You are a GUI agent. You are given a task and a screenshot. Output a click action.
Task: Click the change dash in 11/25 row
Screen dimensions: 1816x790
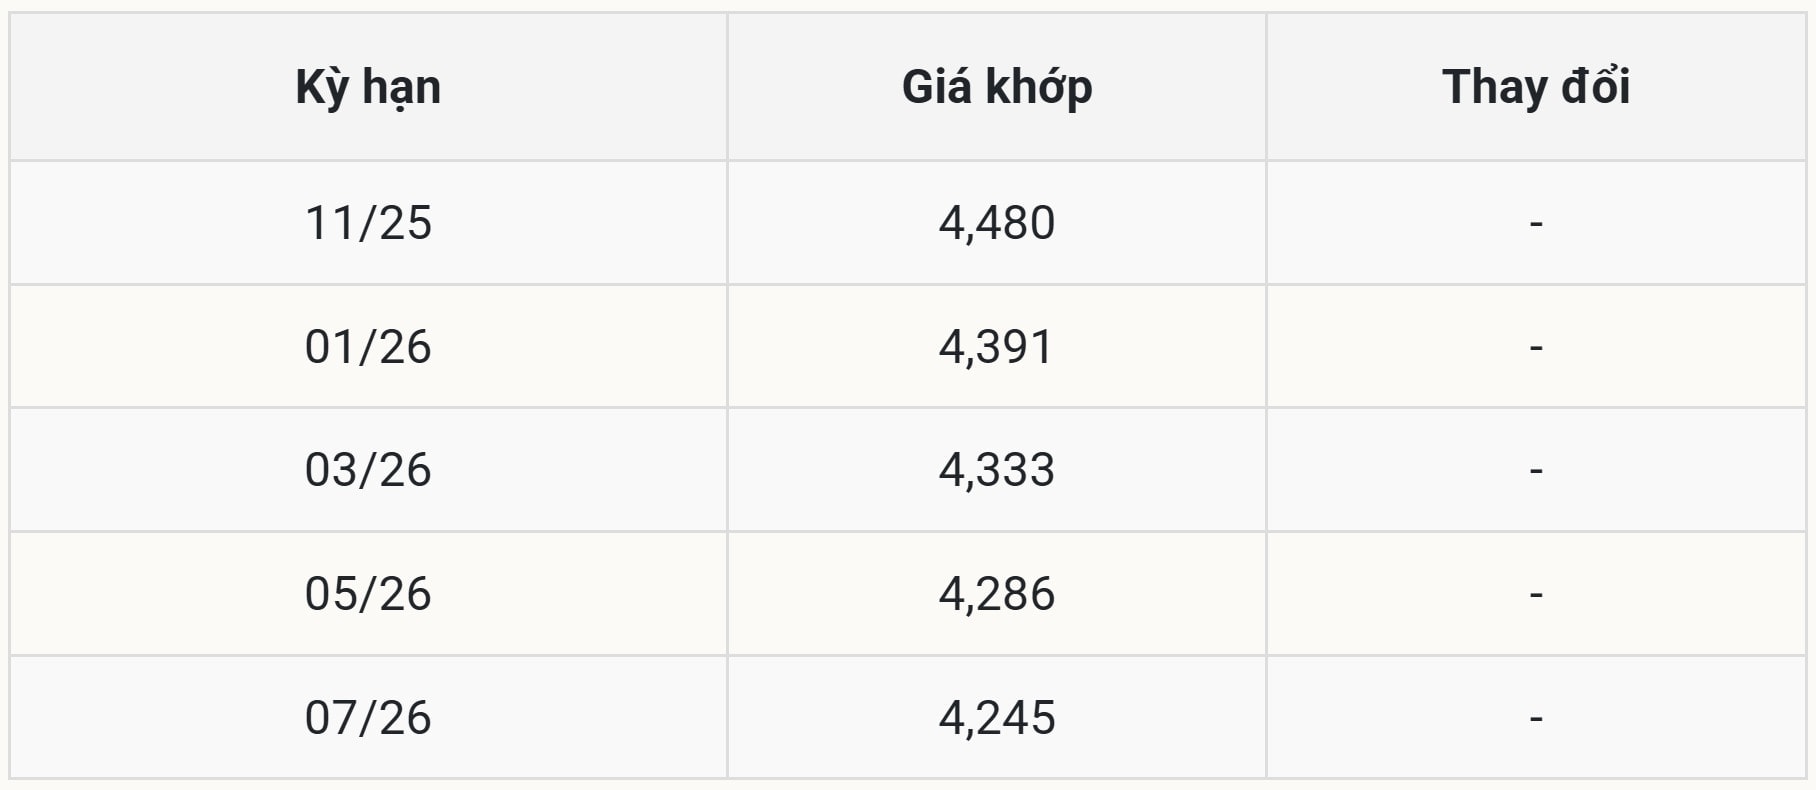click(1536, 223)
